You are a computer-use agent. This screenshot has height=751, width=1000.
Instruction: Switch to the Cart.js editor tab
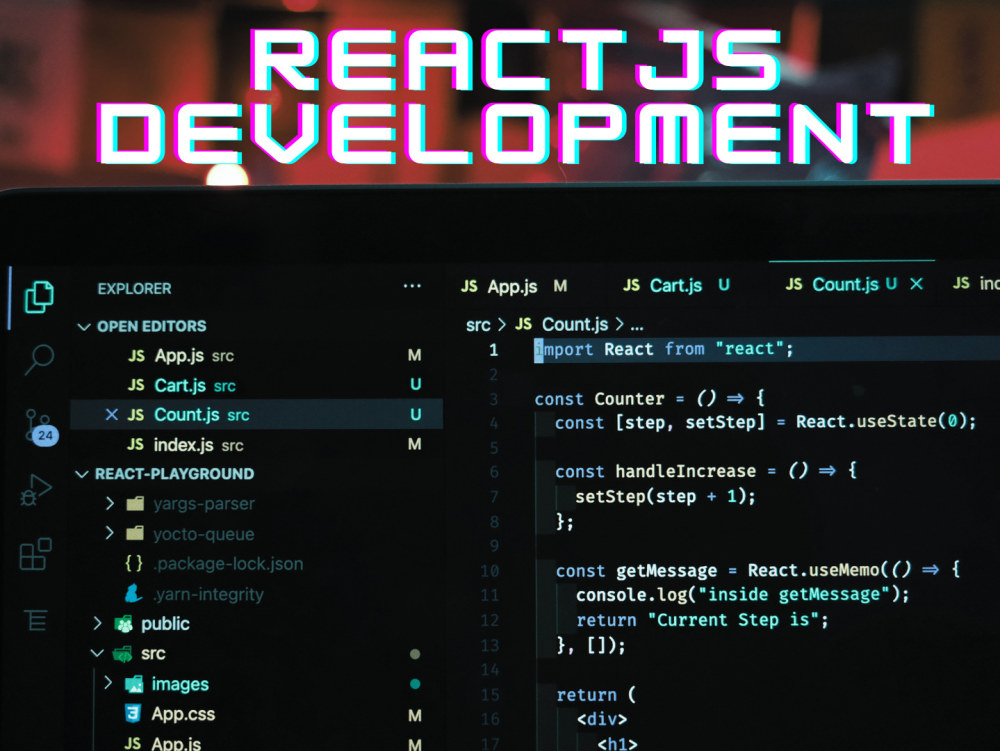tap(677, 285)
